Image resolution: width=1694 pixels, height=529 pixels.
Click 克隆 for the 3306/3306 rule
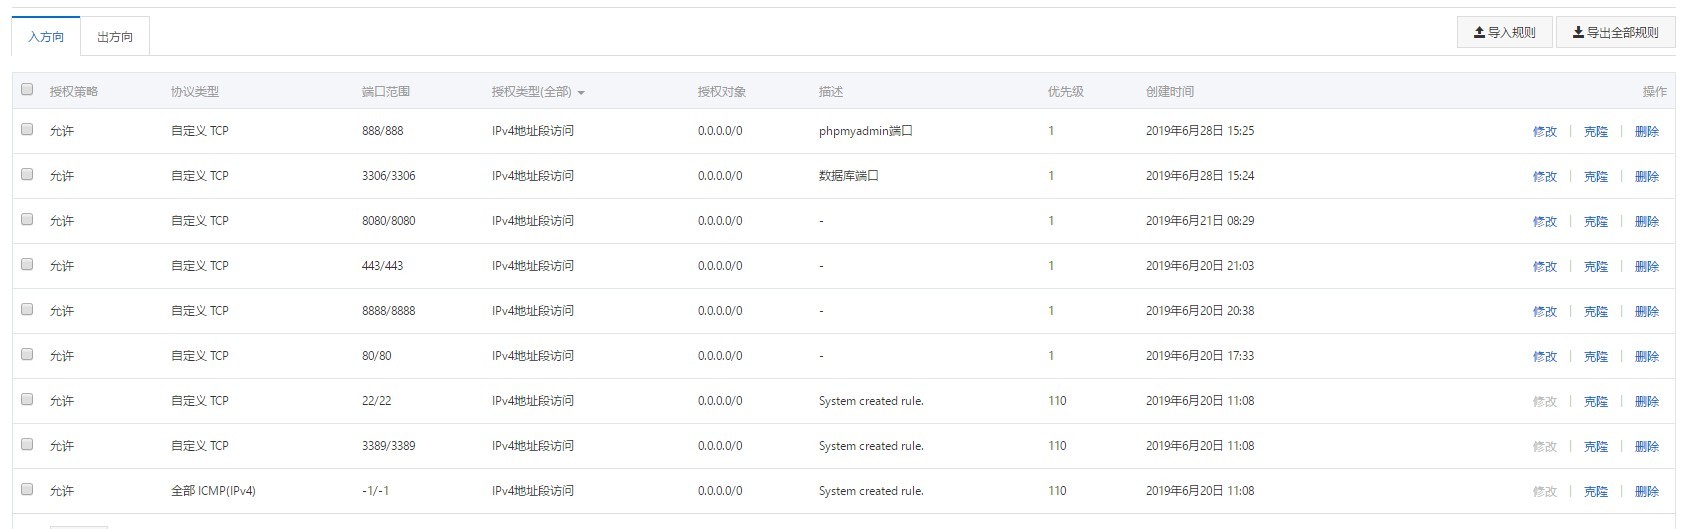click(1596, 177)
